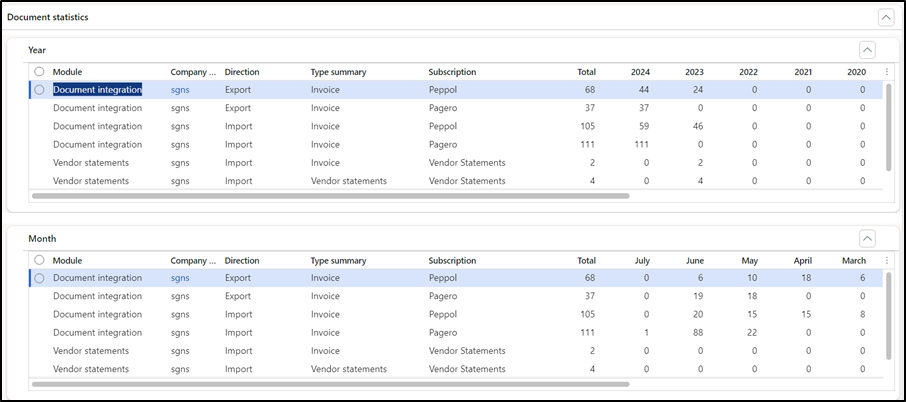
Task: Click the 2021 column header
Action: [803, 72]
